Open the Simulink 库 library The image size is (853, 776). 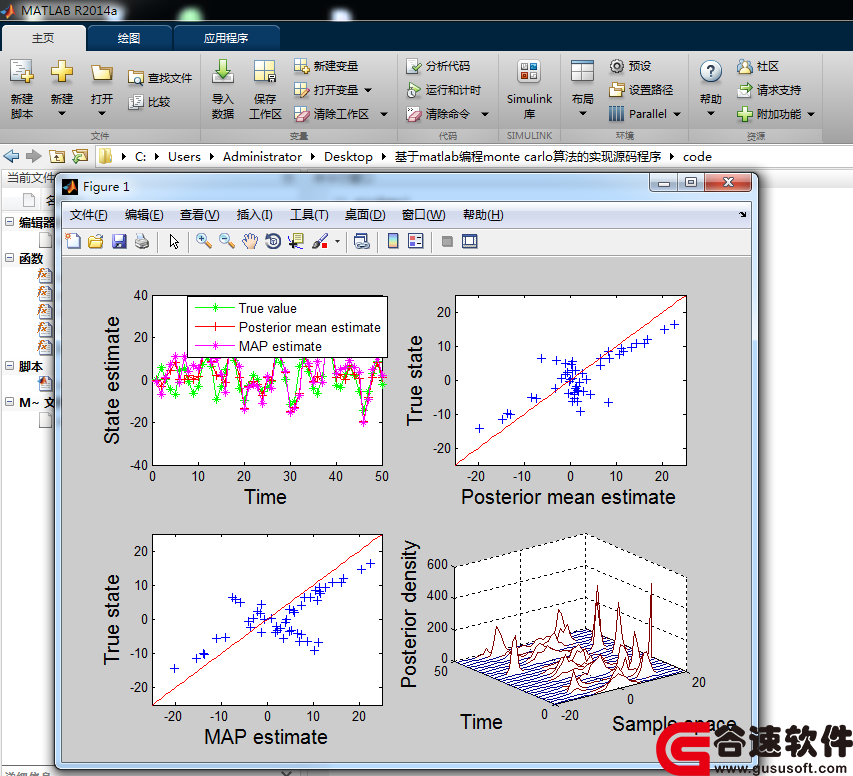pos(529,89)
